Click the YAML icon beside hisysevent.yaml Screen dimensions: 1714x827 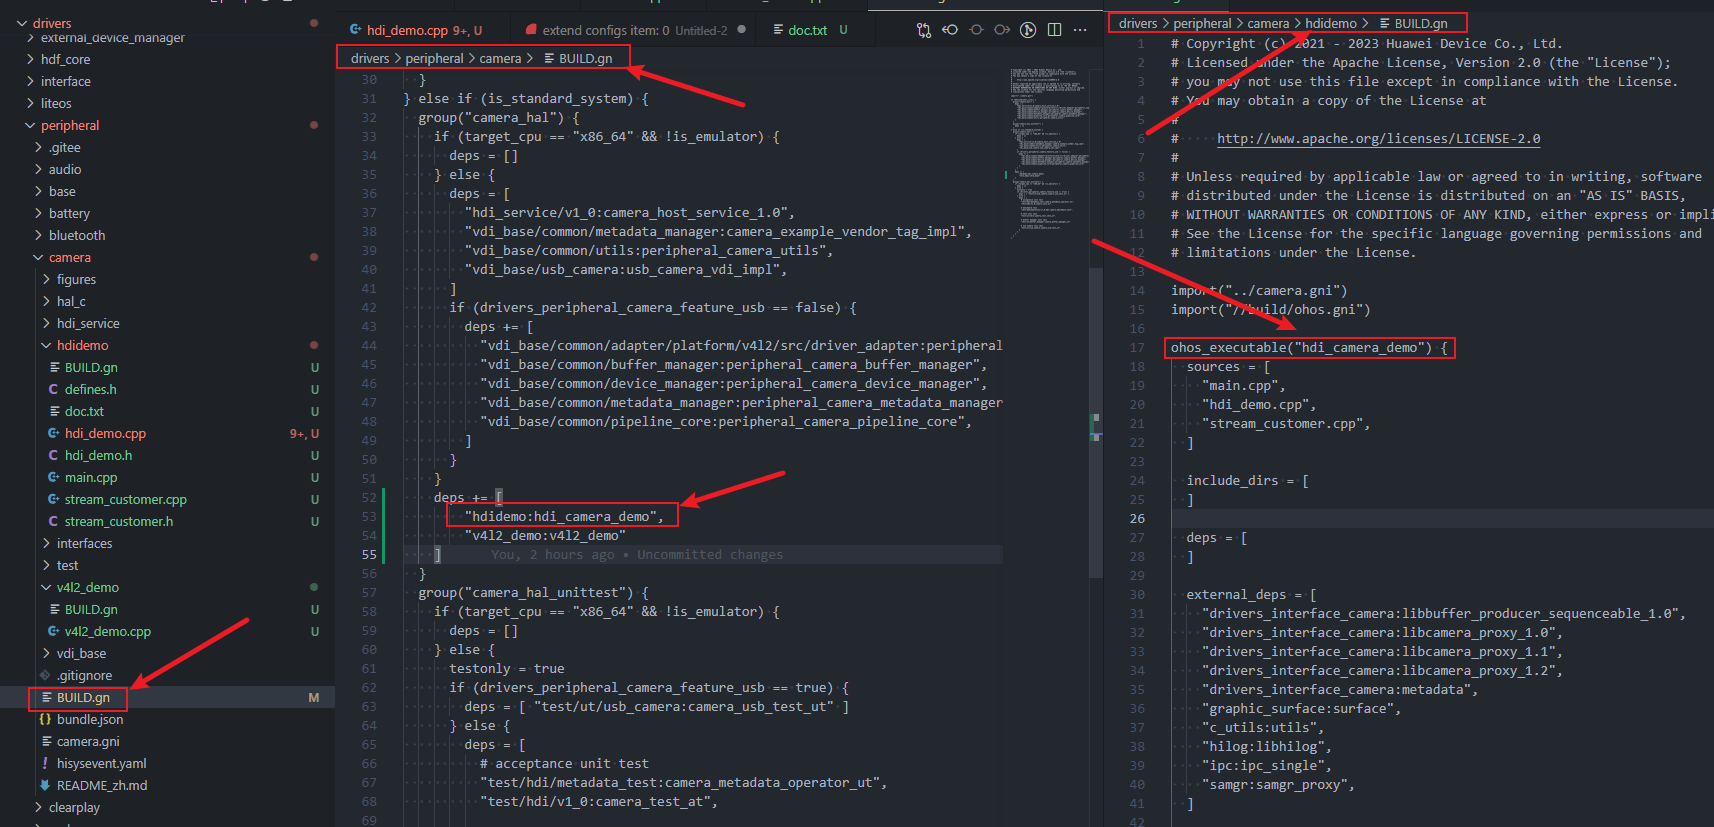(45, 763)
